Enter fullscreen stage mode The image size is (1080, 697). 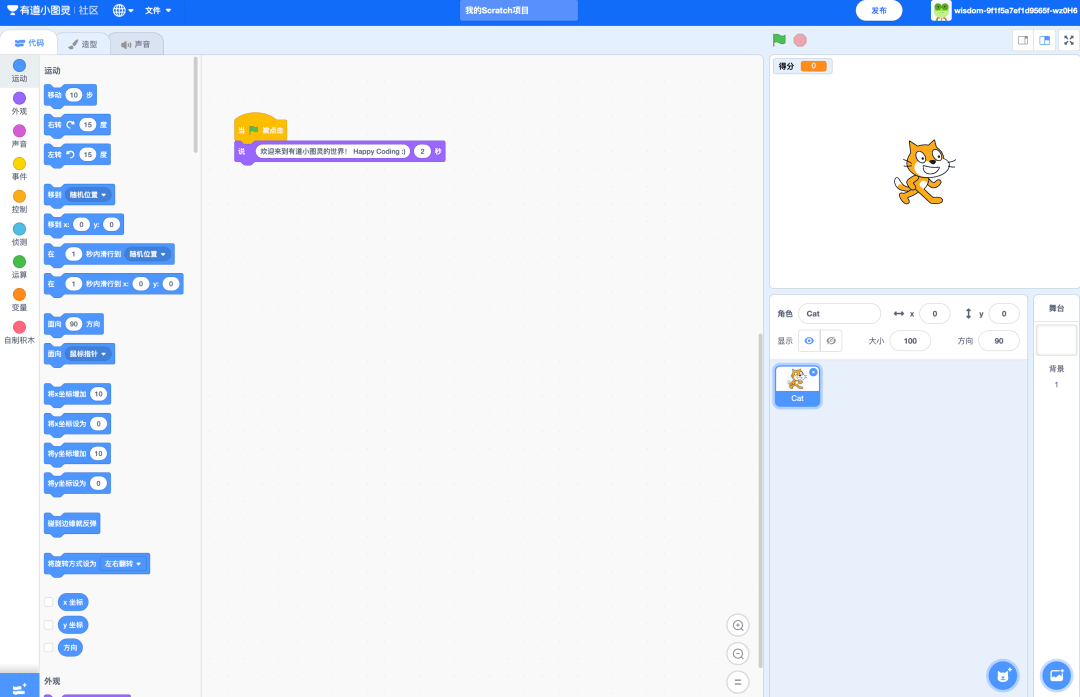coord(1069,40)
